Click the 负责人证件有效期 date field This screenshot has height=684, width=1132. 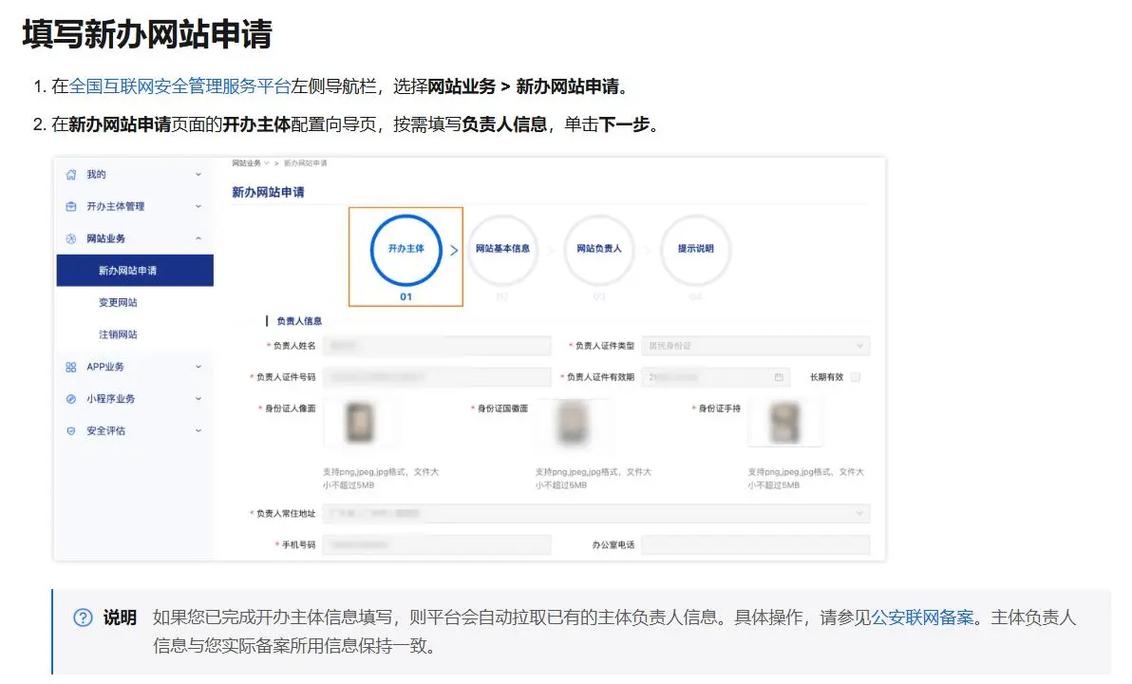point(715,377)
